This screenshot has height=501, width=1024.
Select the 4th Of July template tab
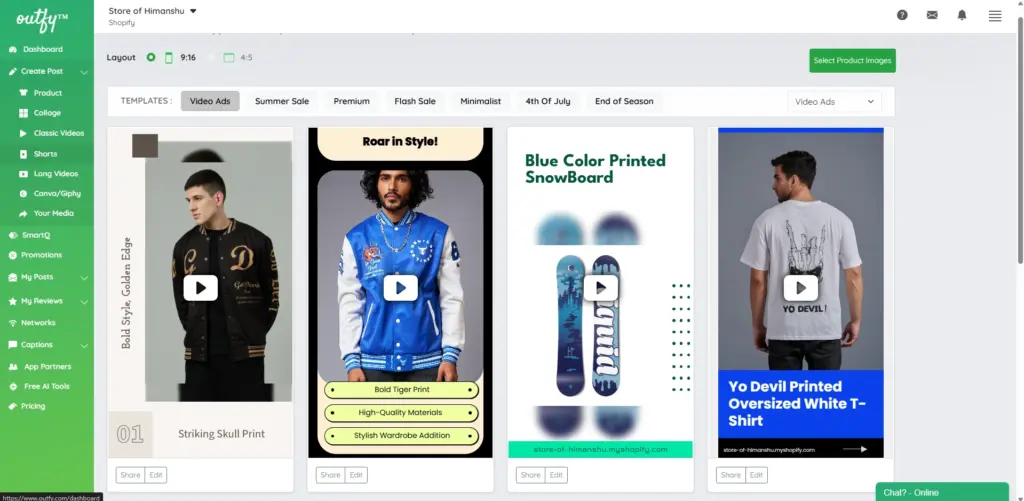pos(547,101)
